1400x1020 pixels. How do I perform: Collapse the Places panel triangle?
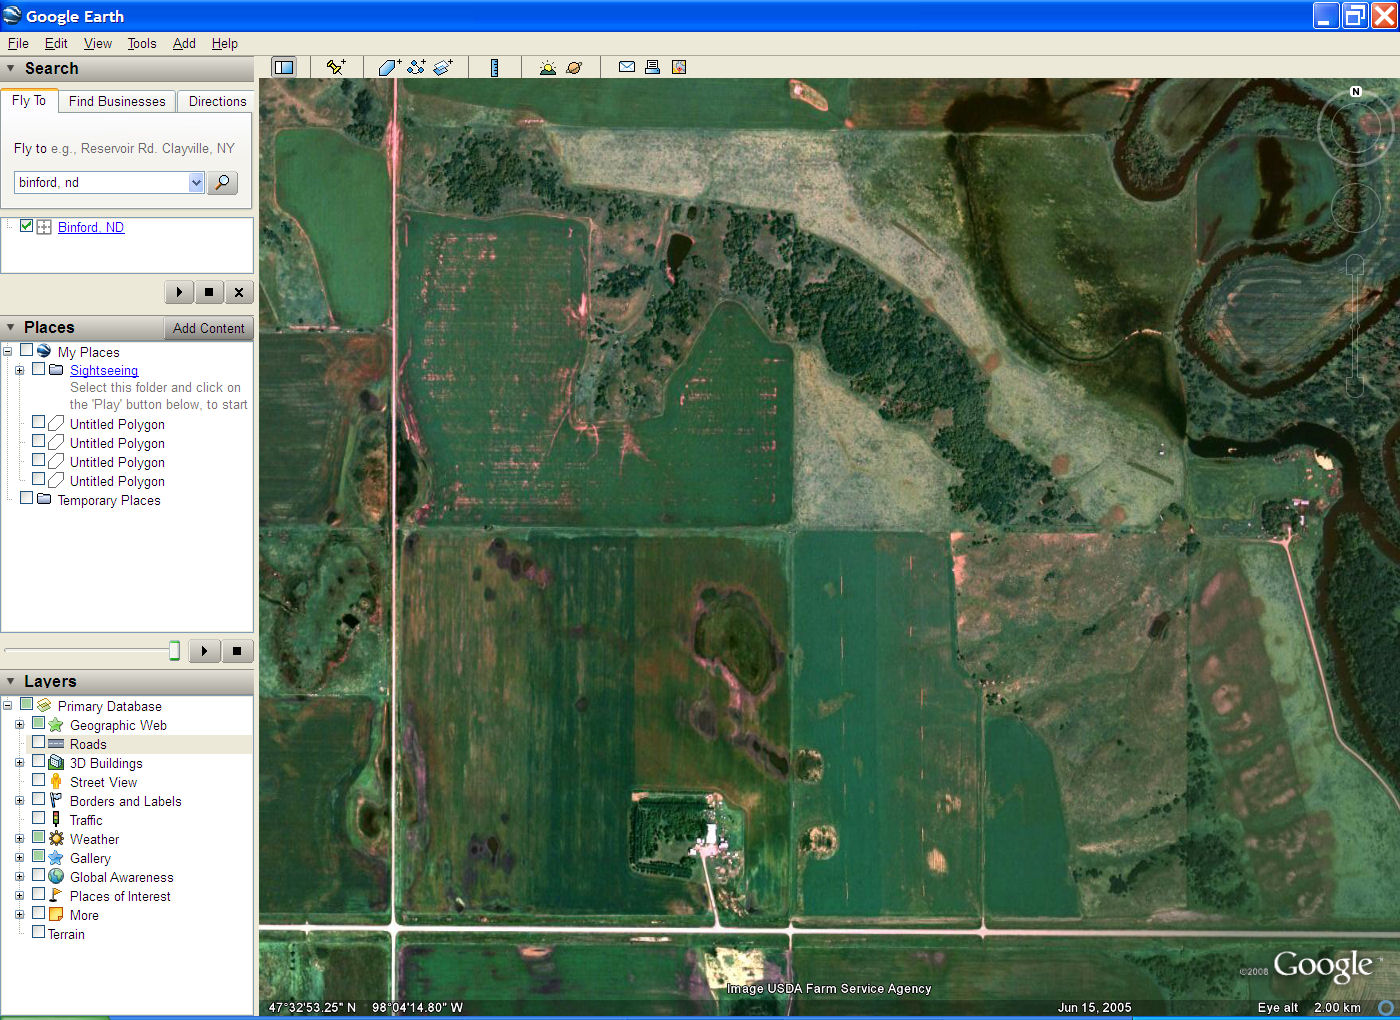[11, 327]
